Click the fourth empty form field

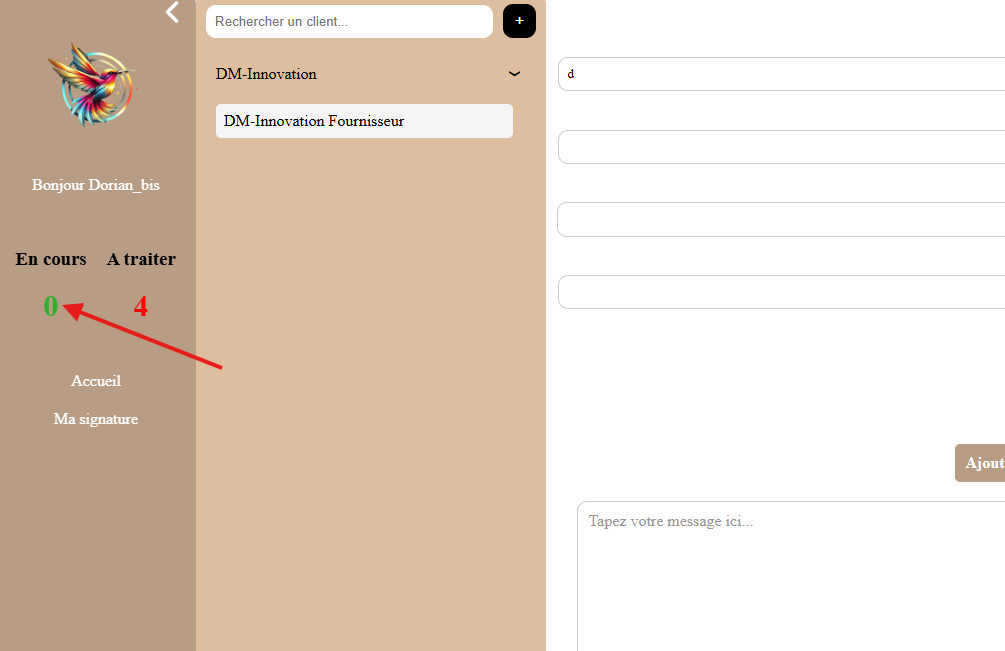[x=780, y=292]
